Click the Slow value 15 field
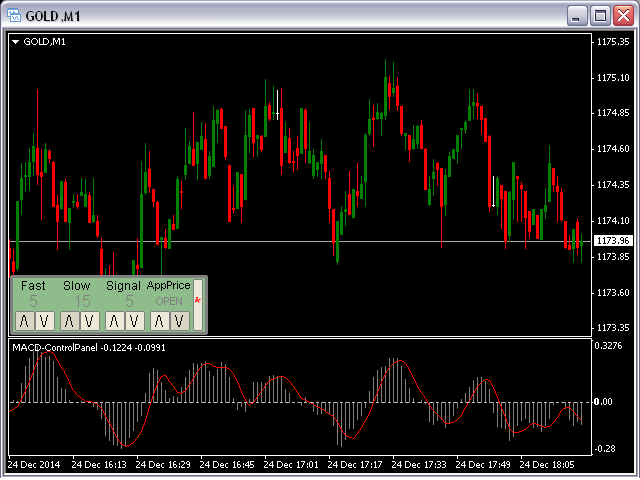Image resolution: width=640 pixels, height=480 pixels. (x=82, y=301)
